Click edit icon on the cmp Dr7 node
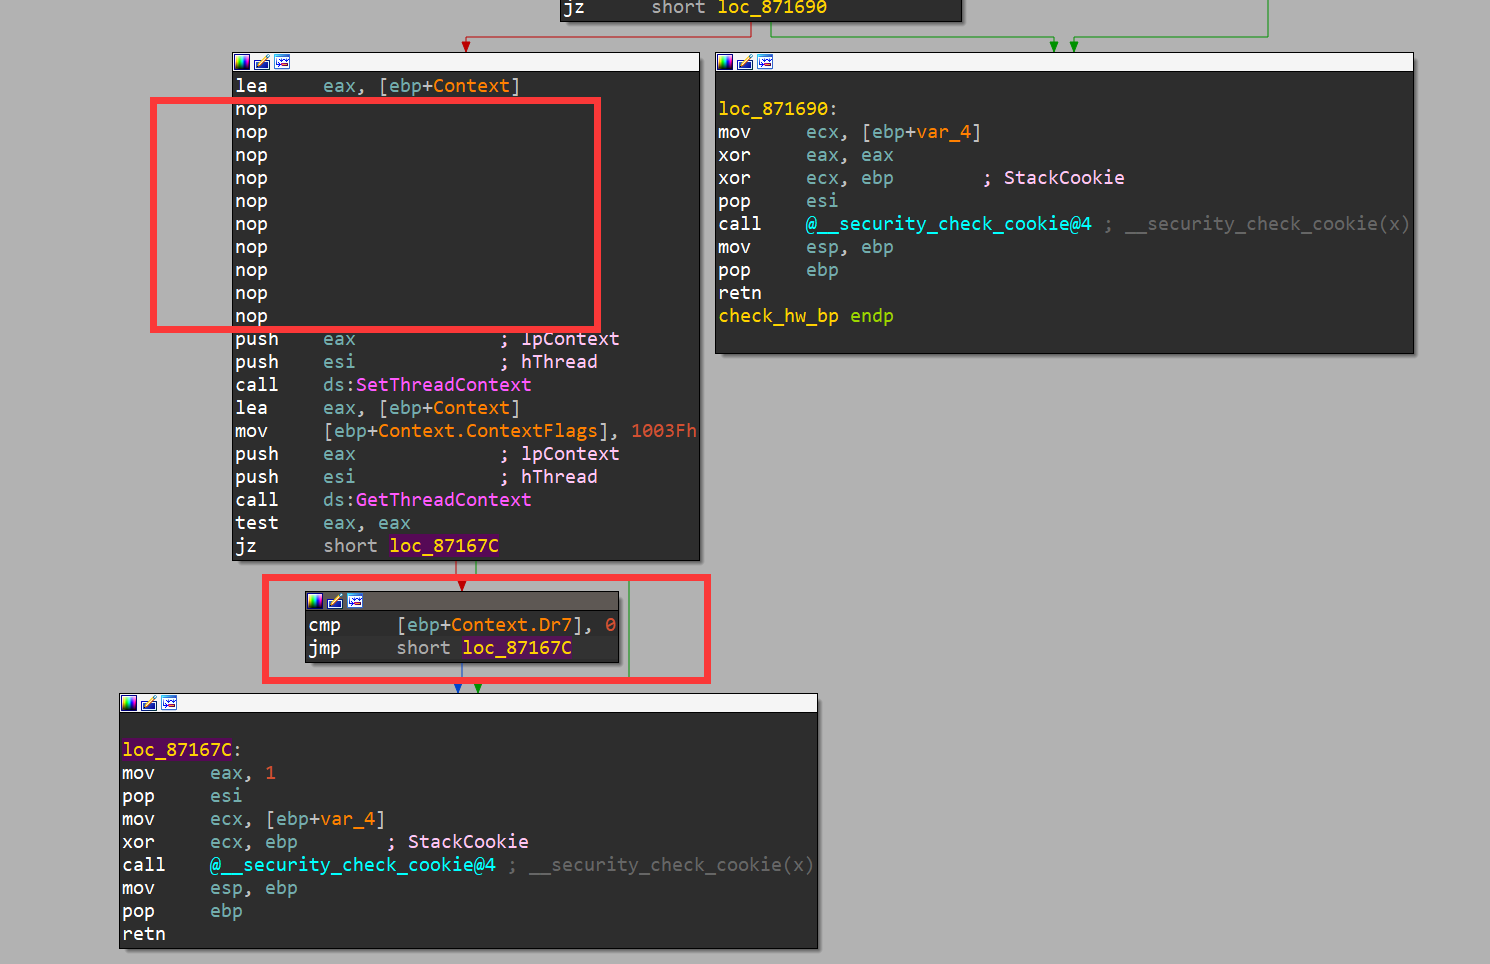Image resolution: width=1490 pixels, height=964 pixels. coord(335,601)
